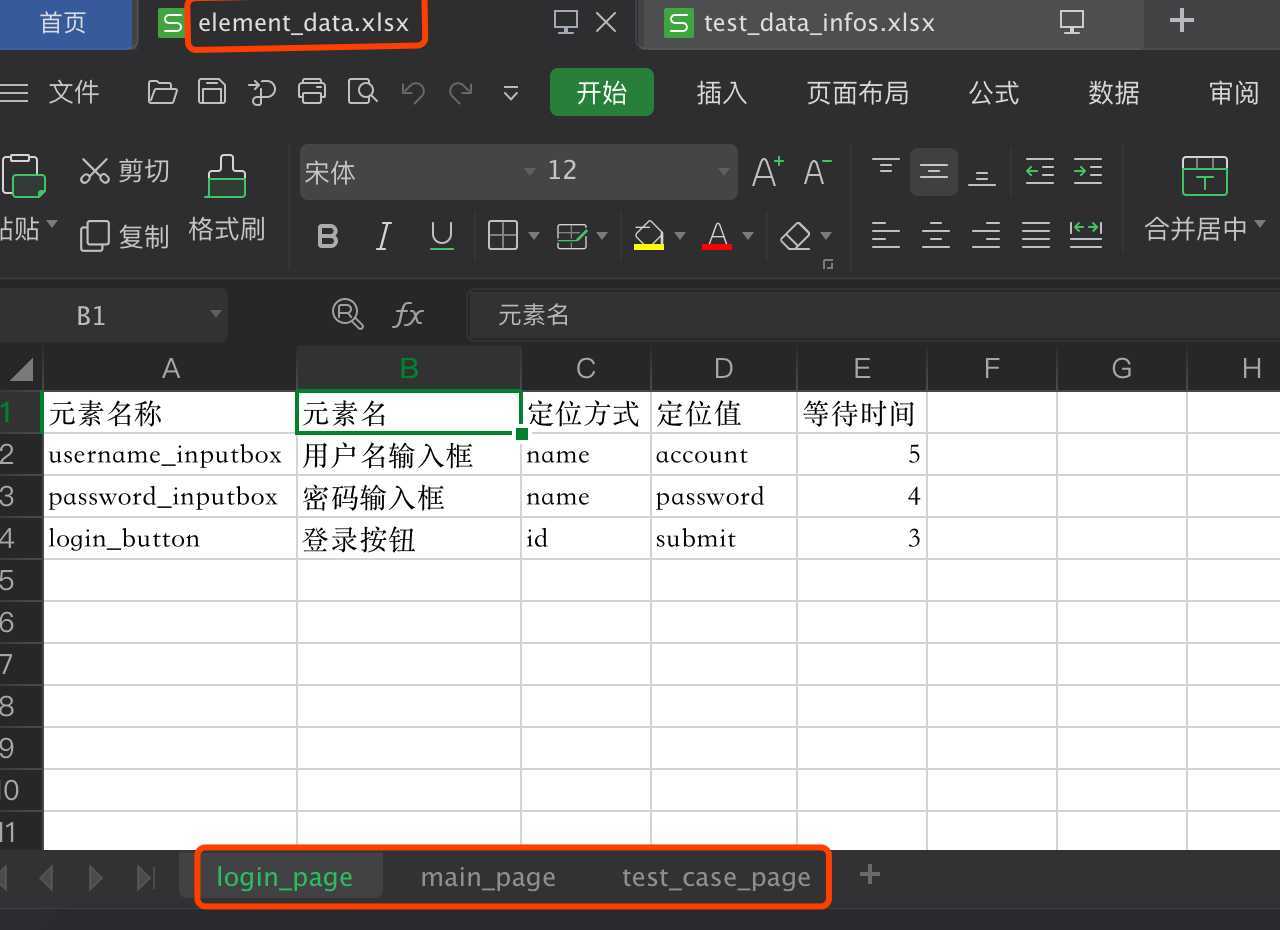Expand the font color dropdown arrow
The height and width of the screenshot is (930, 1280).
coord(748,236)
